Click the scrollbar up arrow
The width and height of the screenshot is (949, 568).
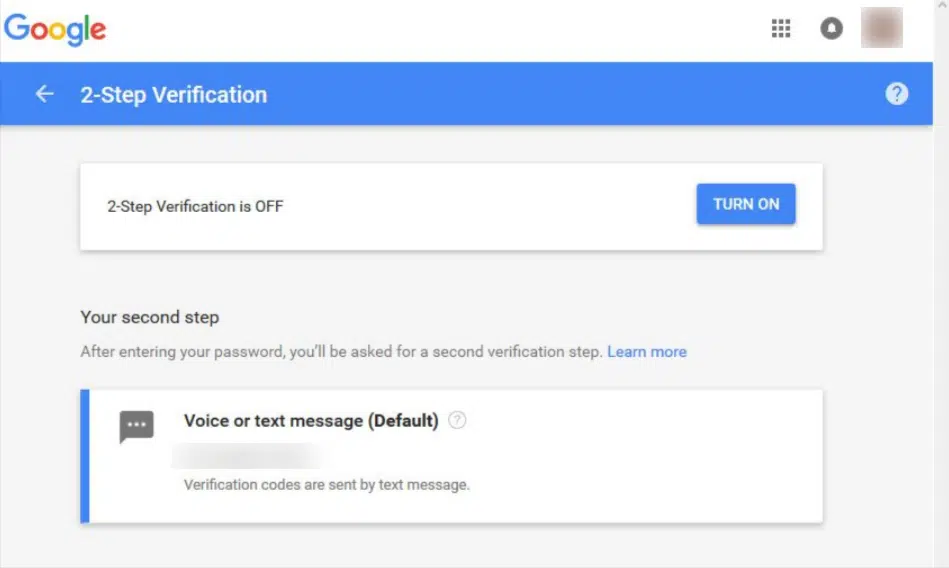pyautogui.click(x=942, y=5)
